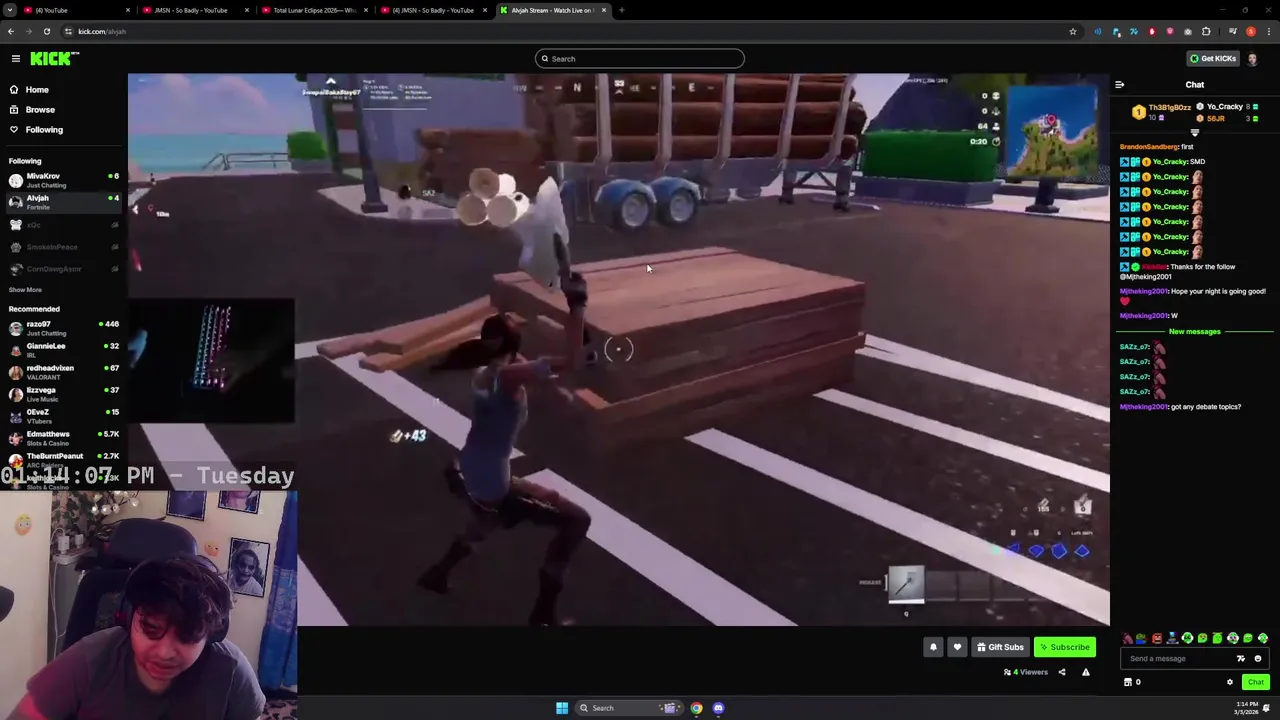Open the Chrome three-dot menu

pos(1269,32)
